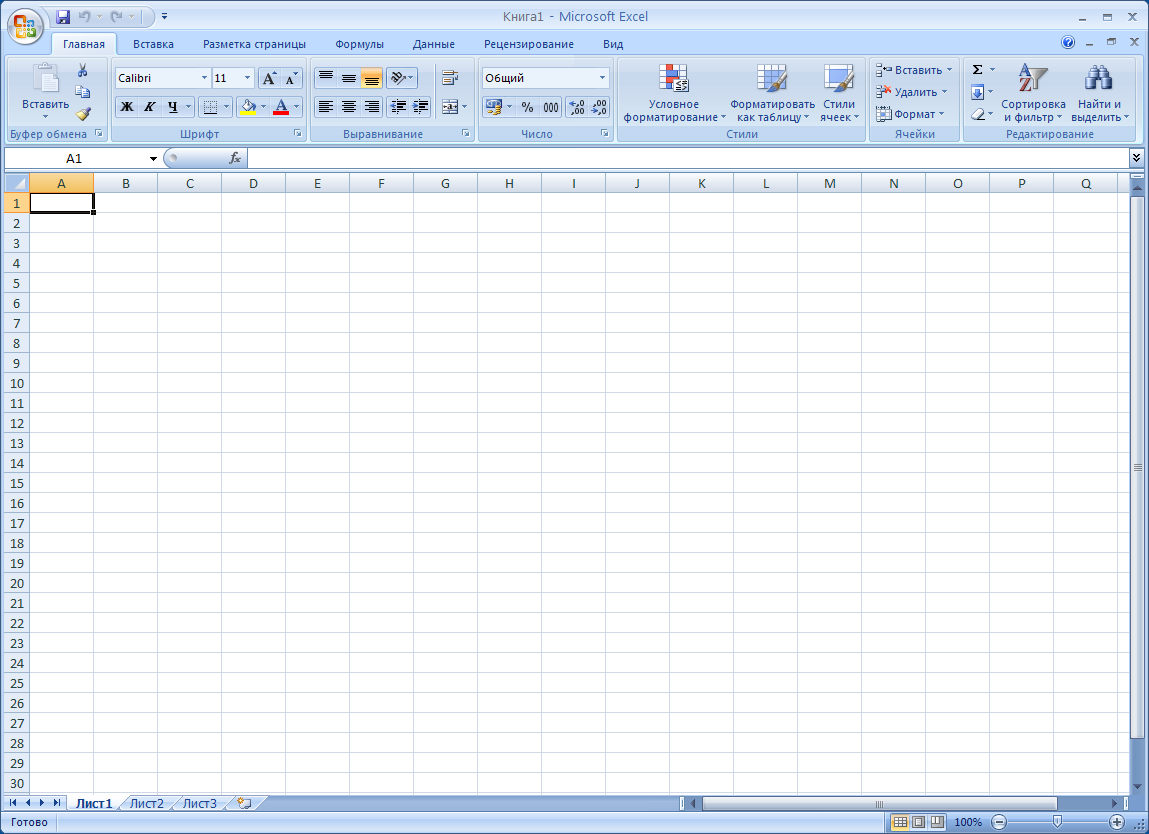Decrease font size with the small A icon
The width and height of the screenshot is (1149, 834).
tap(291, 78)
